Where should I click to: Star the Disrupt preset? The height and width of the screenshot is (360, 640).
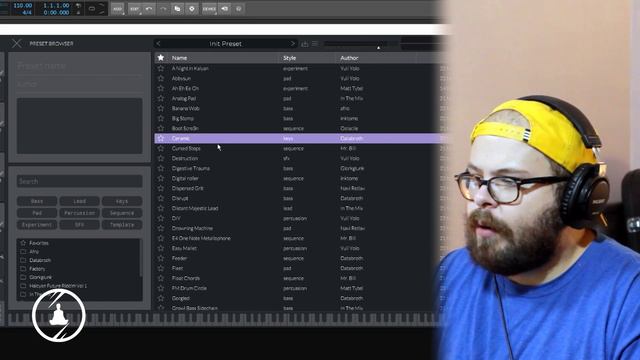click(x=161, y=198)
